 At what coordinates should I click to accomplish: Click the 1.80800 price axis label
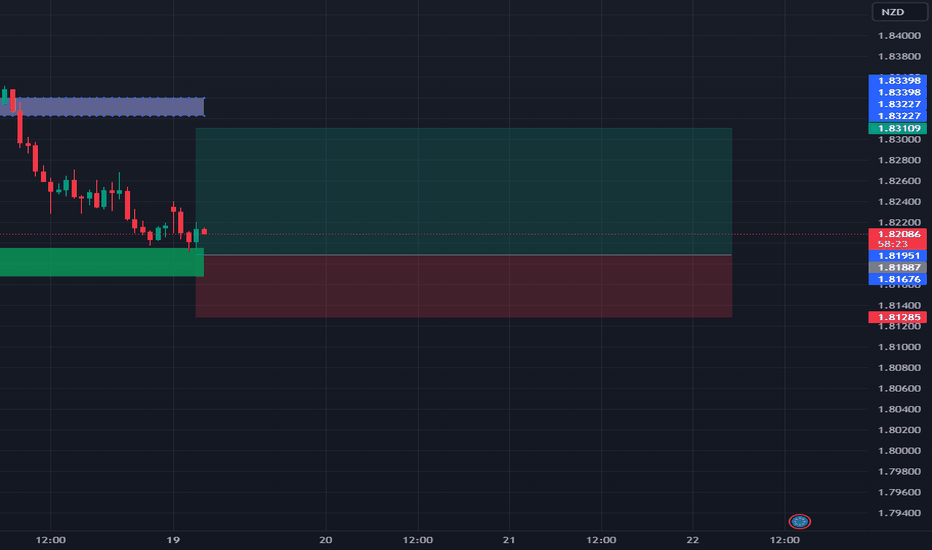(x=899, y=367)
